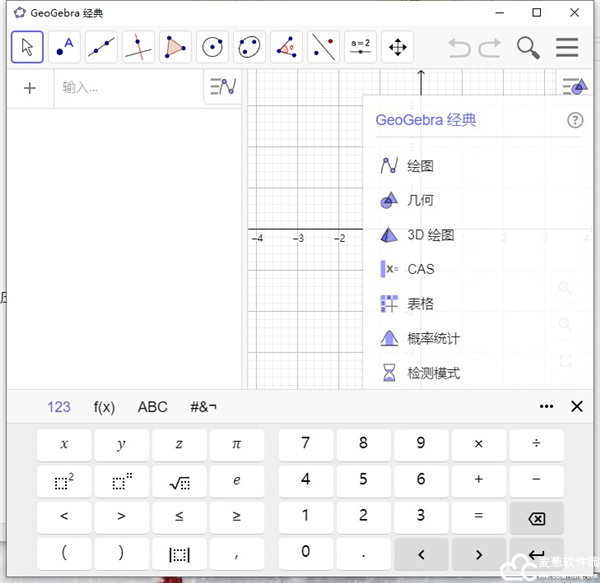
Task: Pick the Polygon tool
Action: pyautogui.click(x=175, y=46)
